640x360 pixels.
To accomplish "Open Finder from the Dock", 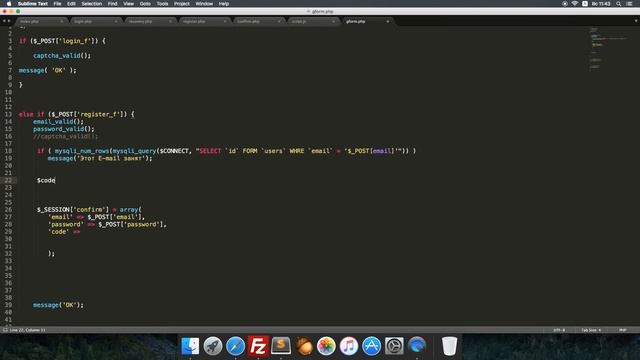I will coord(190,346).
